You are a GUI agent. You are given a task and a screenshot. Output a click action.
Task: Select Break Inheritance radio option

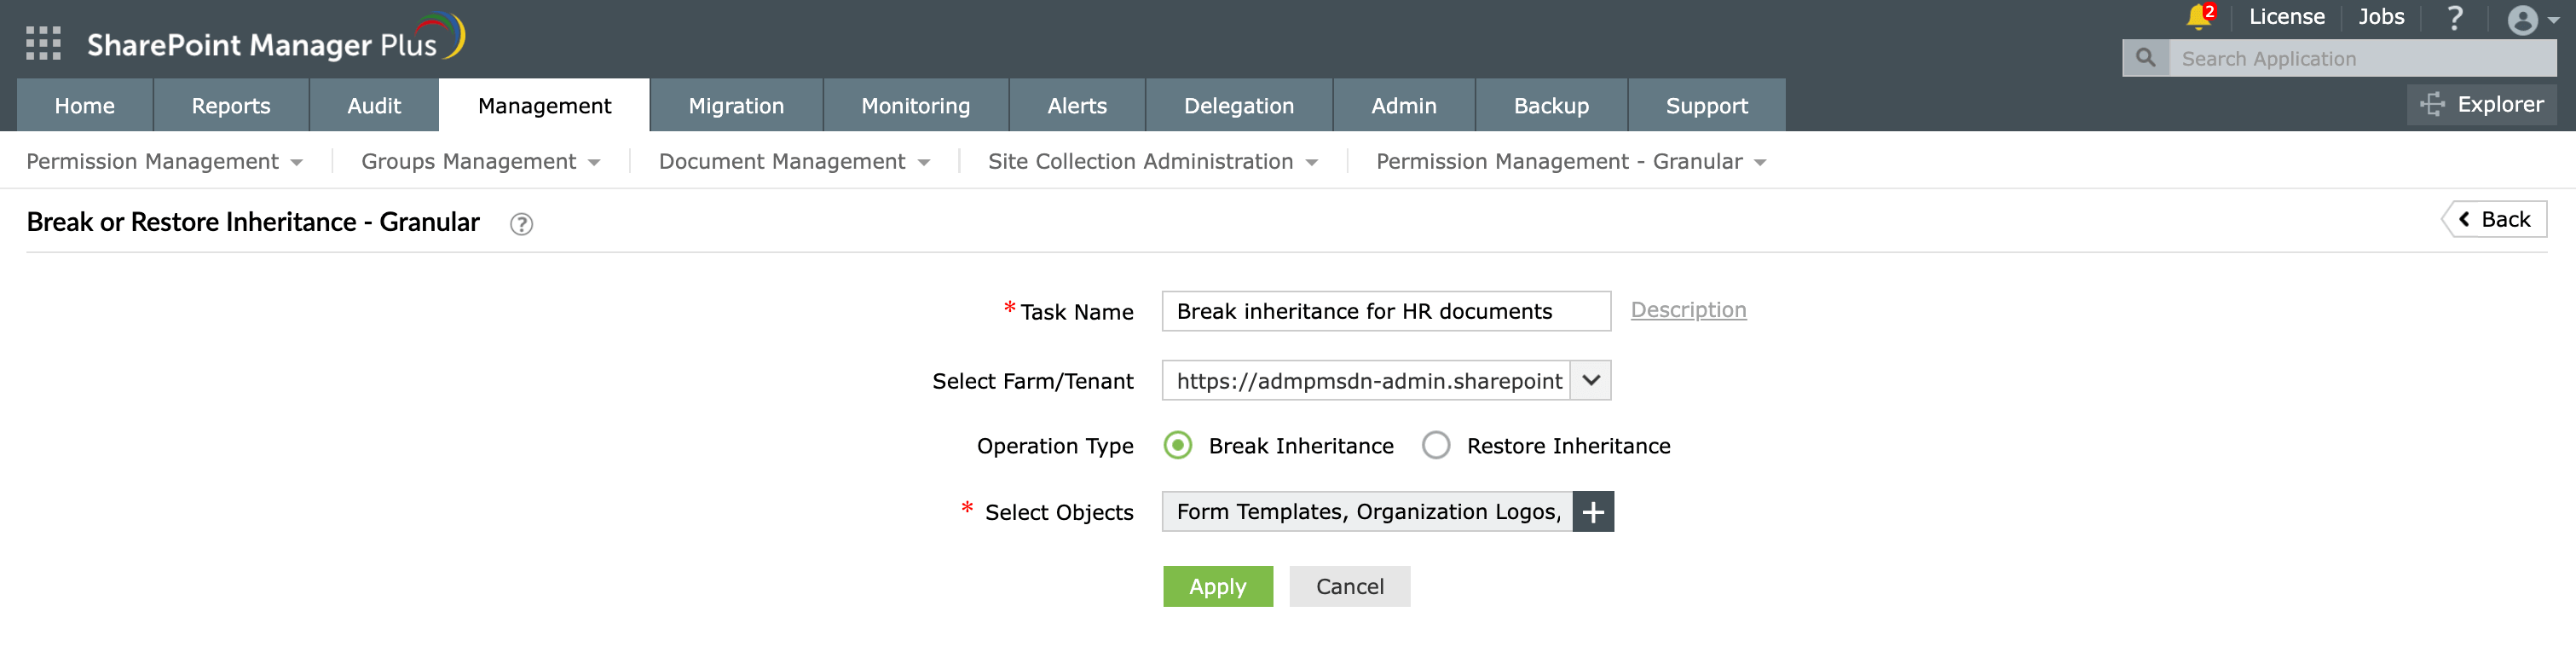(1178, 445)
